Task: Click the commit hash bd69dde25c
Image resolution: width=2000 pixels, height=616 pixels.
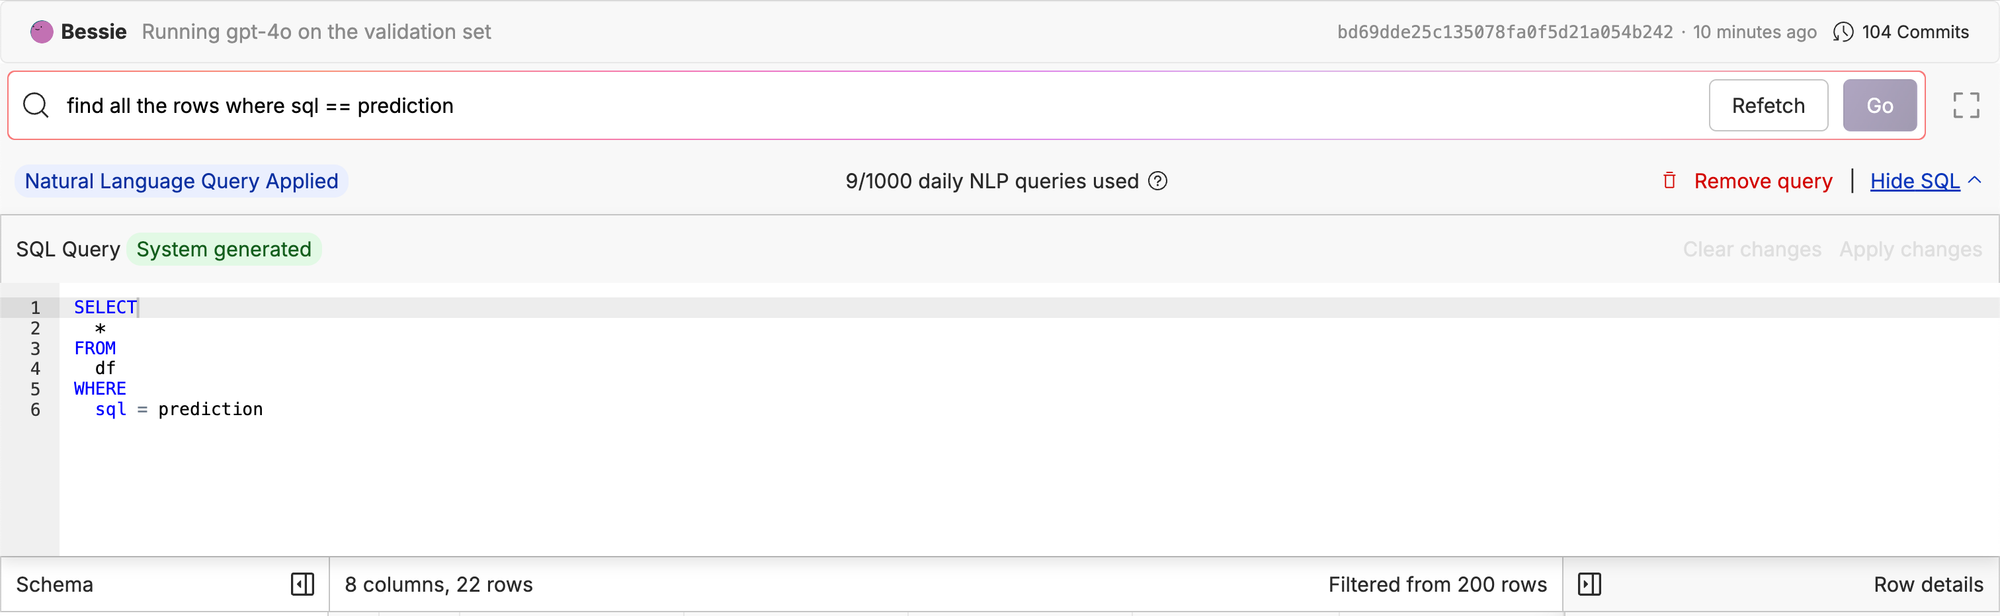Action: [x=1505, y=32]
